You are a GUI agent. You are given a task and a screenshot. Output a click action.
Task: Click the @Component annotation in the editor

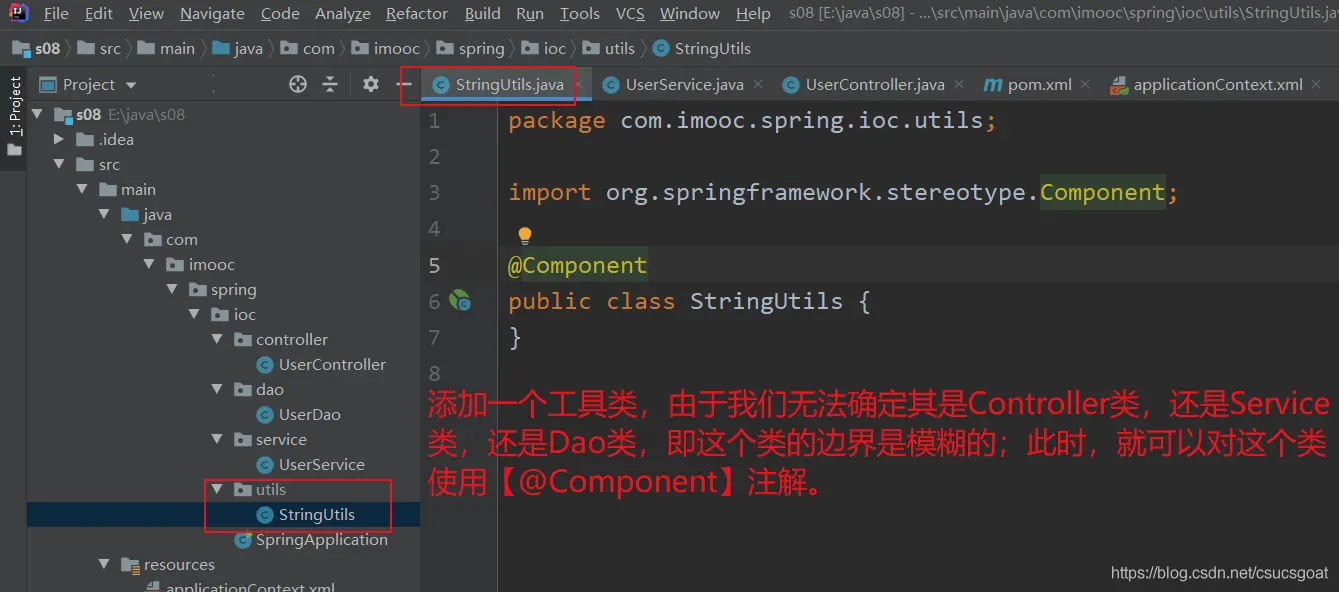click(578, 265)
